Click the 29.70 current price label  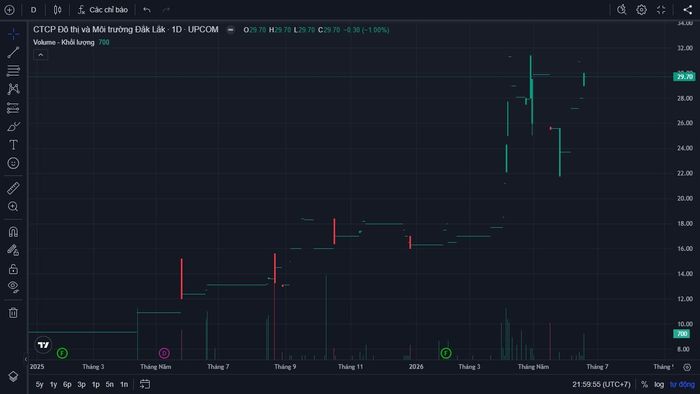coord(684,77)
